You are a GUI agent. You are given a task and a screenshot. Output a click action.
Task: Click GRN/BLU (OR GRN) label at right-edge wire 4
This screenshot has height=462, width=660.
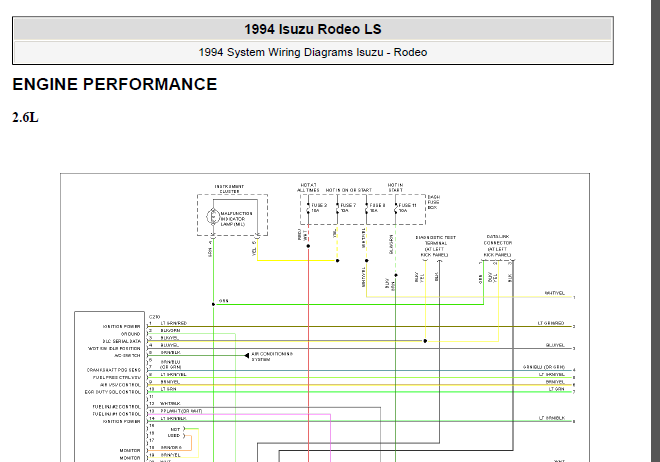click(x=544, y=367)
